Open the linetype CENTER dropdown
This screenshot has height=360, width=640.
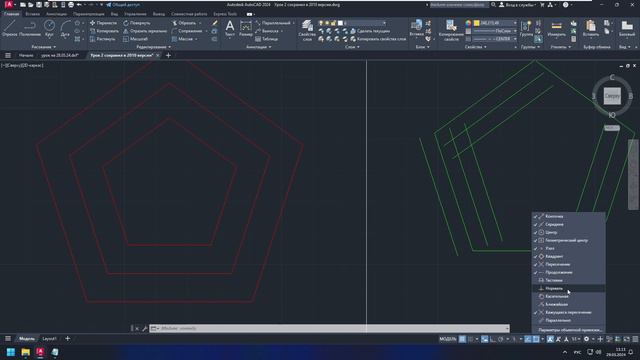(495, 39)
